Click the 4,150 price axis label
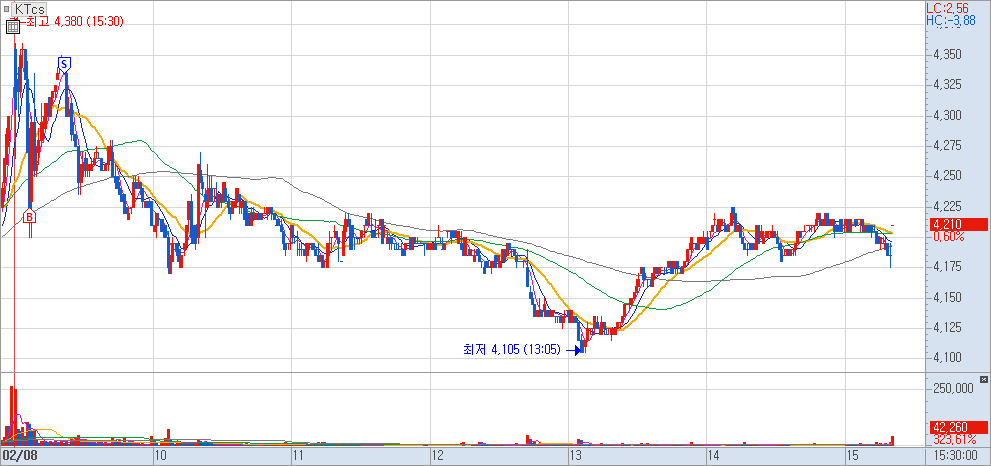The height and width of the screenshot is (466, 991). coord(947,297)
